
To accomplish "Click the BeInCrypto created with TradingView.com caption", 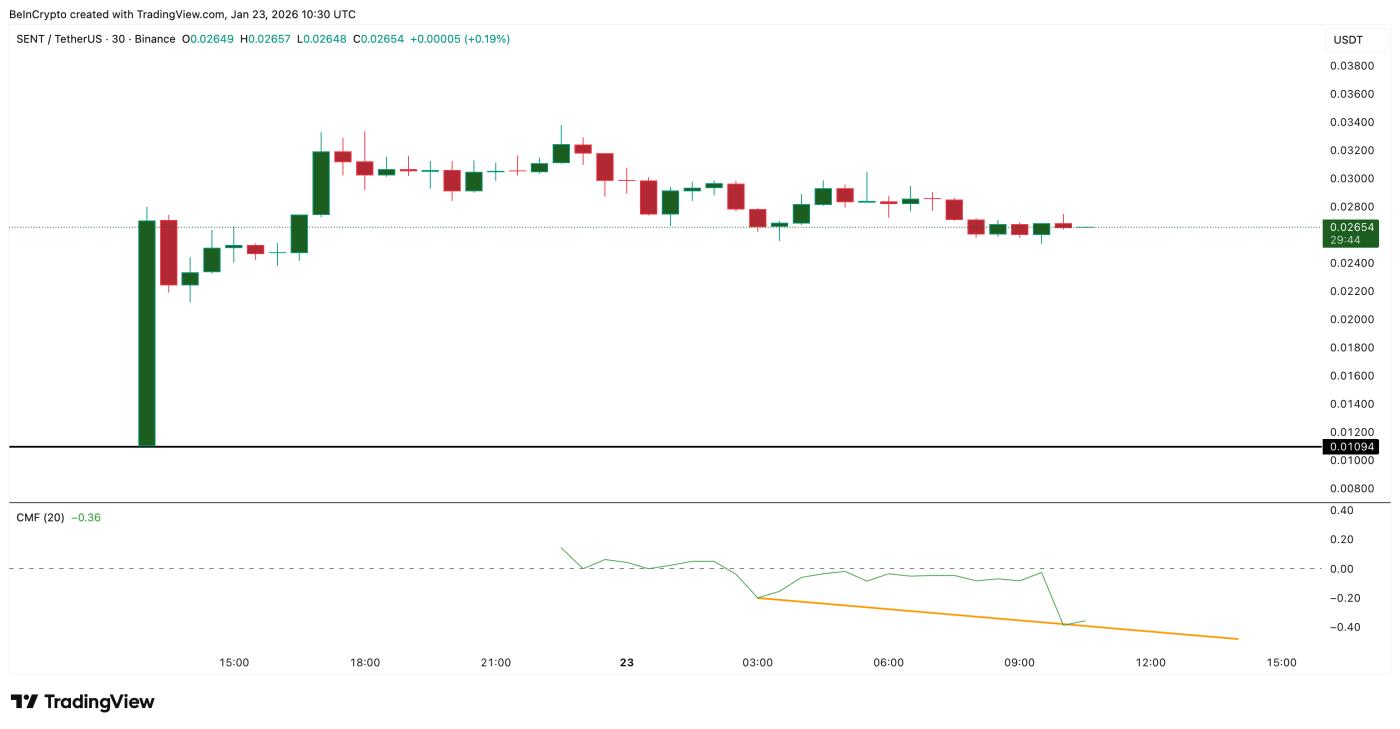I will 184,14.
